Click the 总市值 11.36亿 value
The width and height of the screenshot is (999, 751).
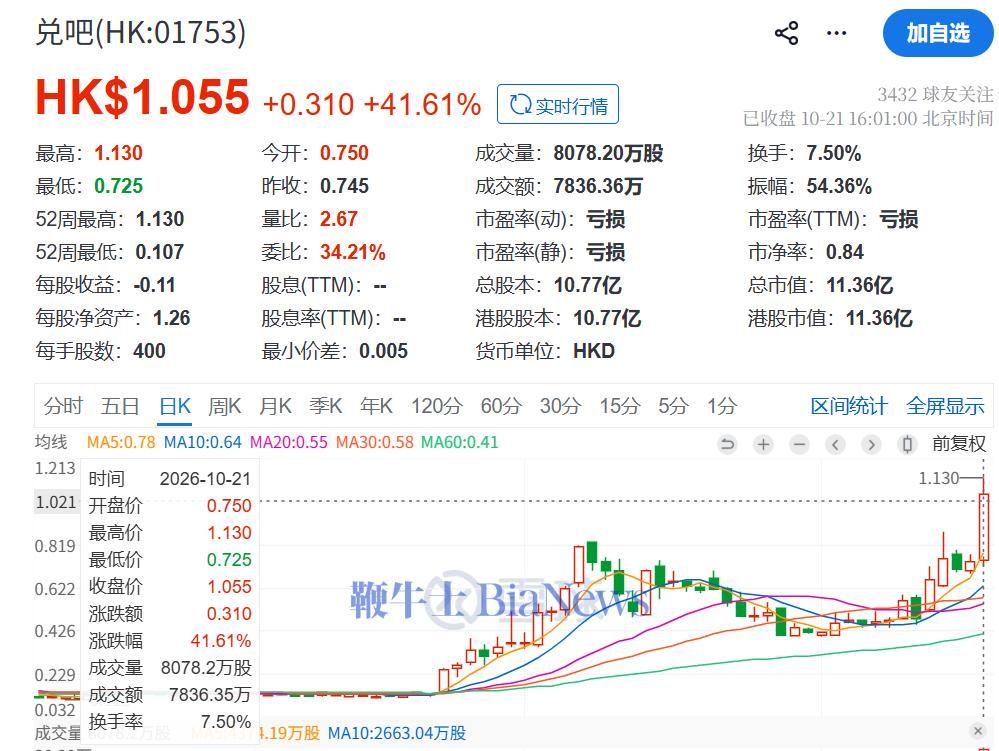coord(859,285)
